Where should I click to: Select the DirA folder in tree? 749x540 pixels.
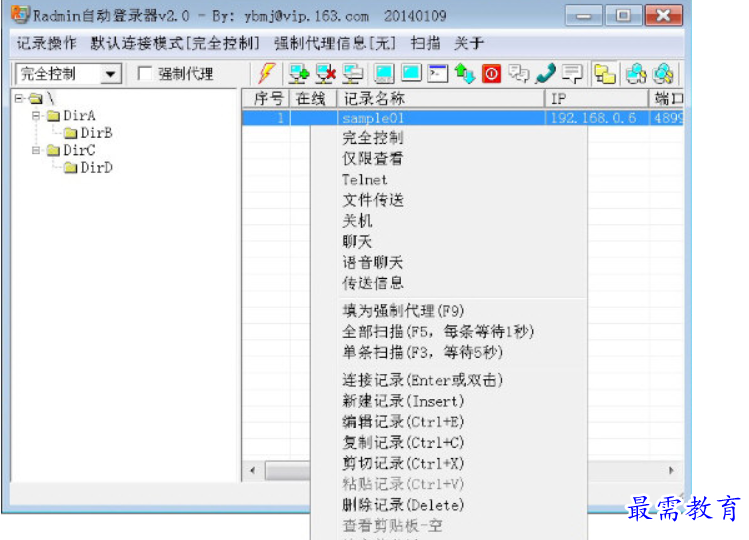pos(72,116)
